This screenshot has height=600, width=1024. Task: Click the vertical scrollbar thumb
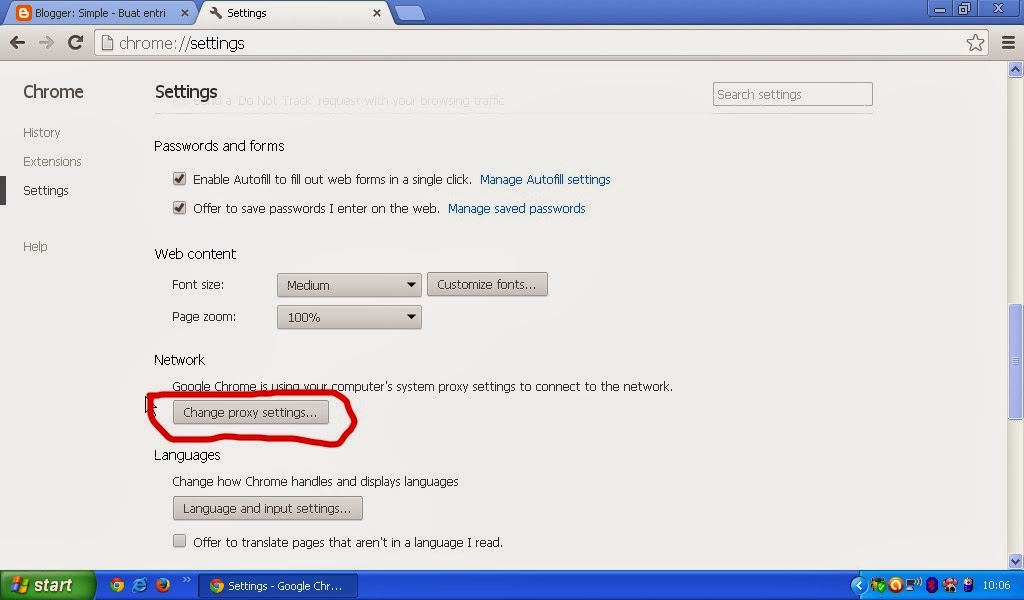tap(1016, 361)
